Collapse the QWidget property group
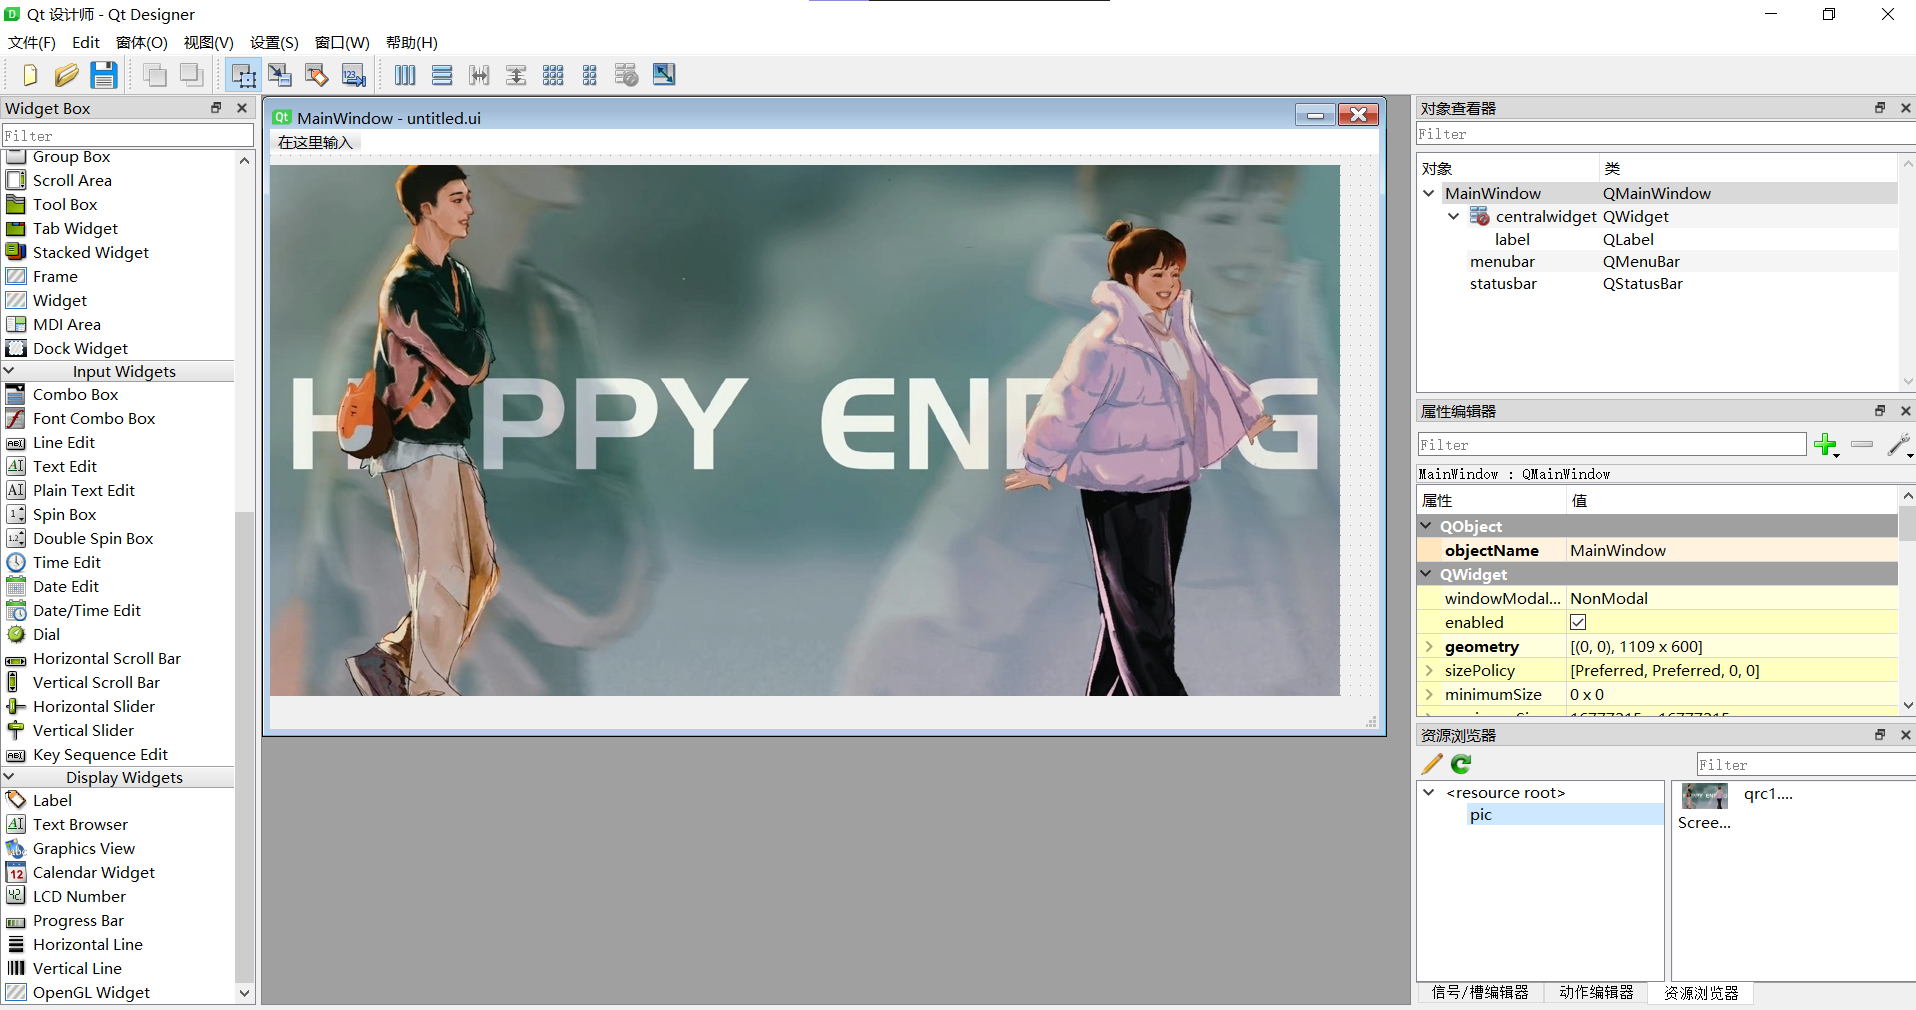1916x1010 pixels. pos(1426,574)
